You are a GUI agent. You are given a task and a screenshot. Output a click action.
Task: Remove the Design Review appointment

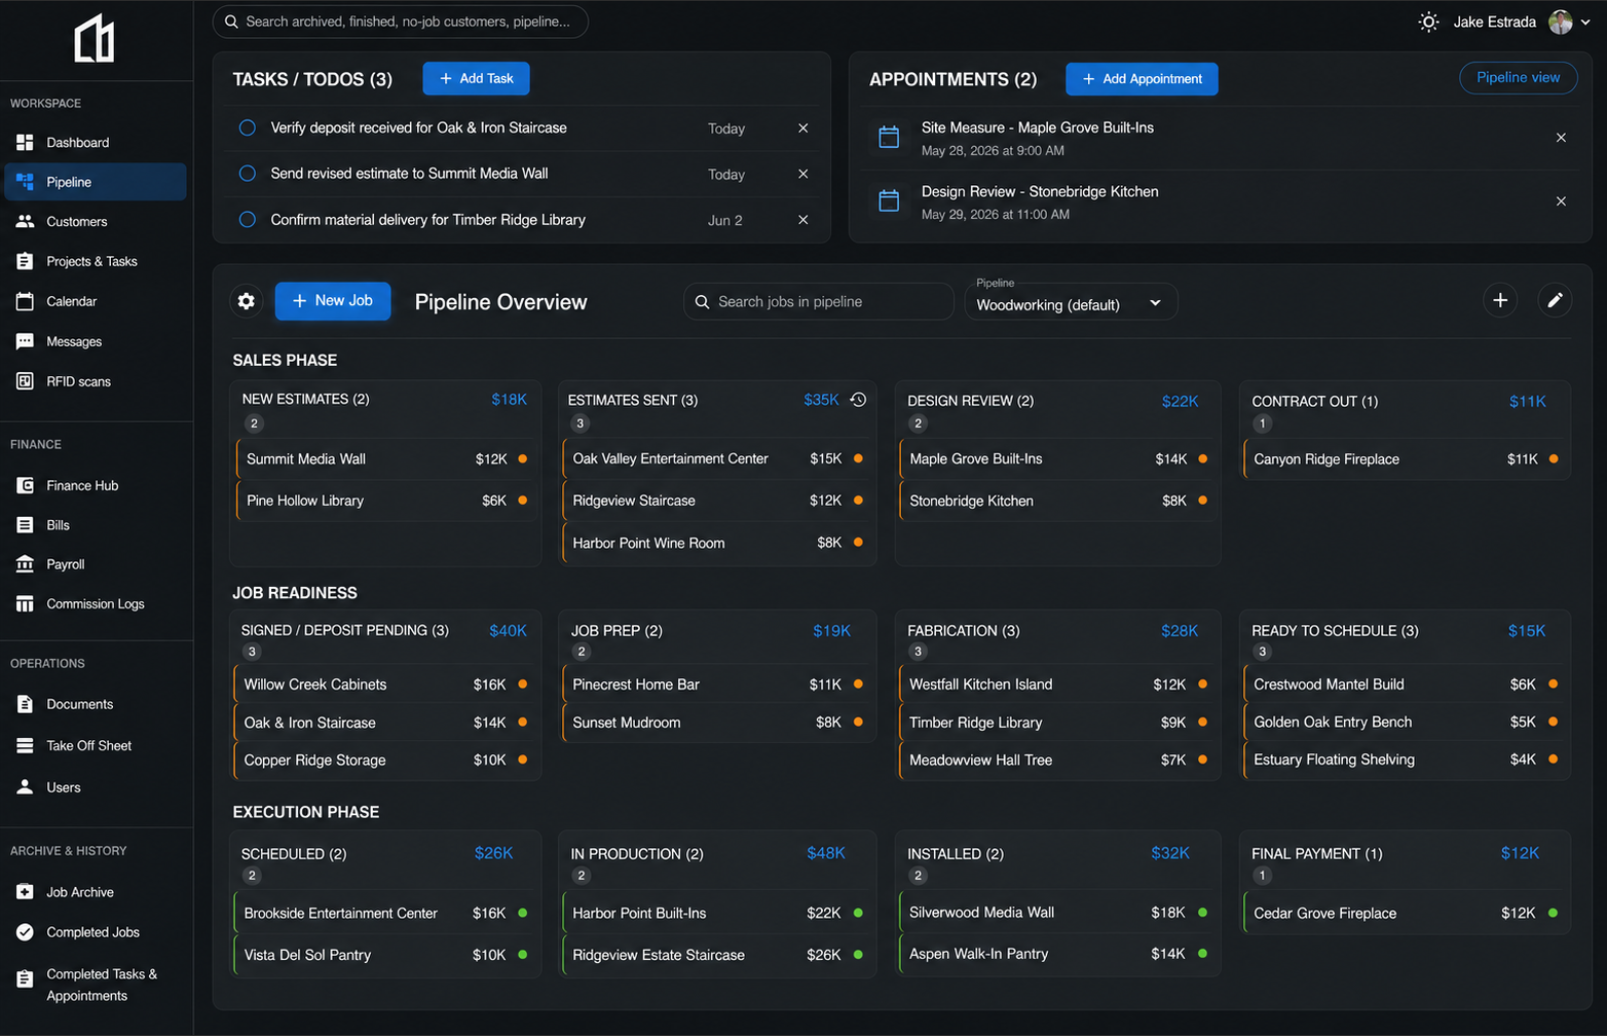tap(1561, 202)
